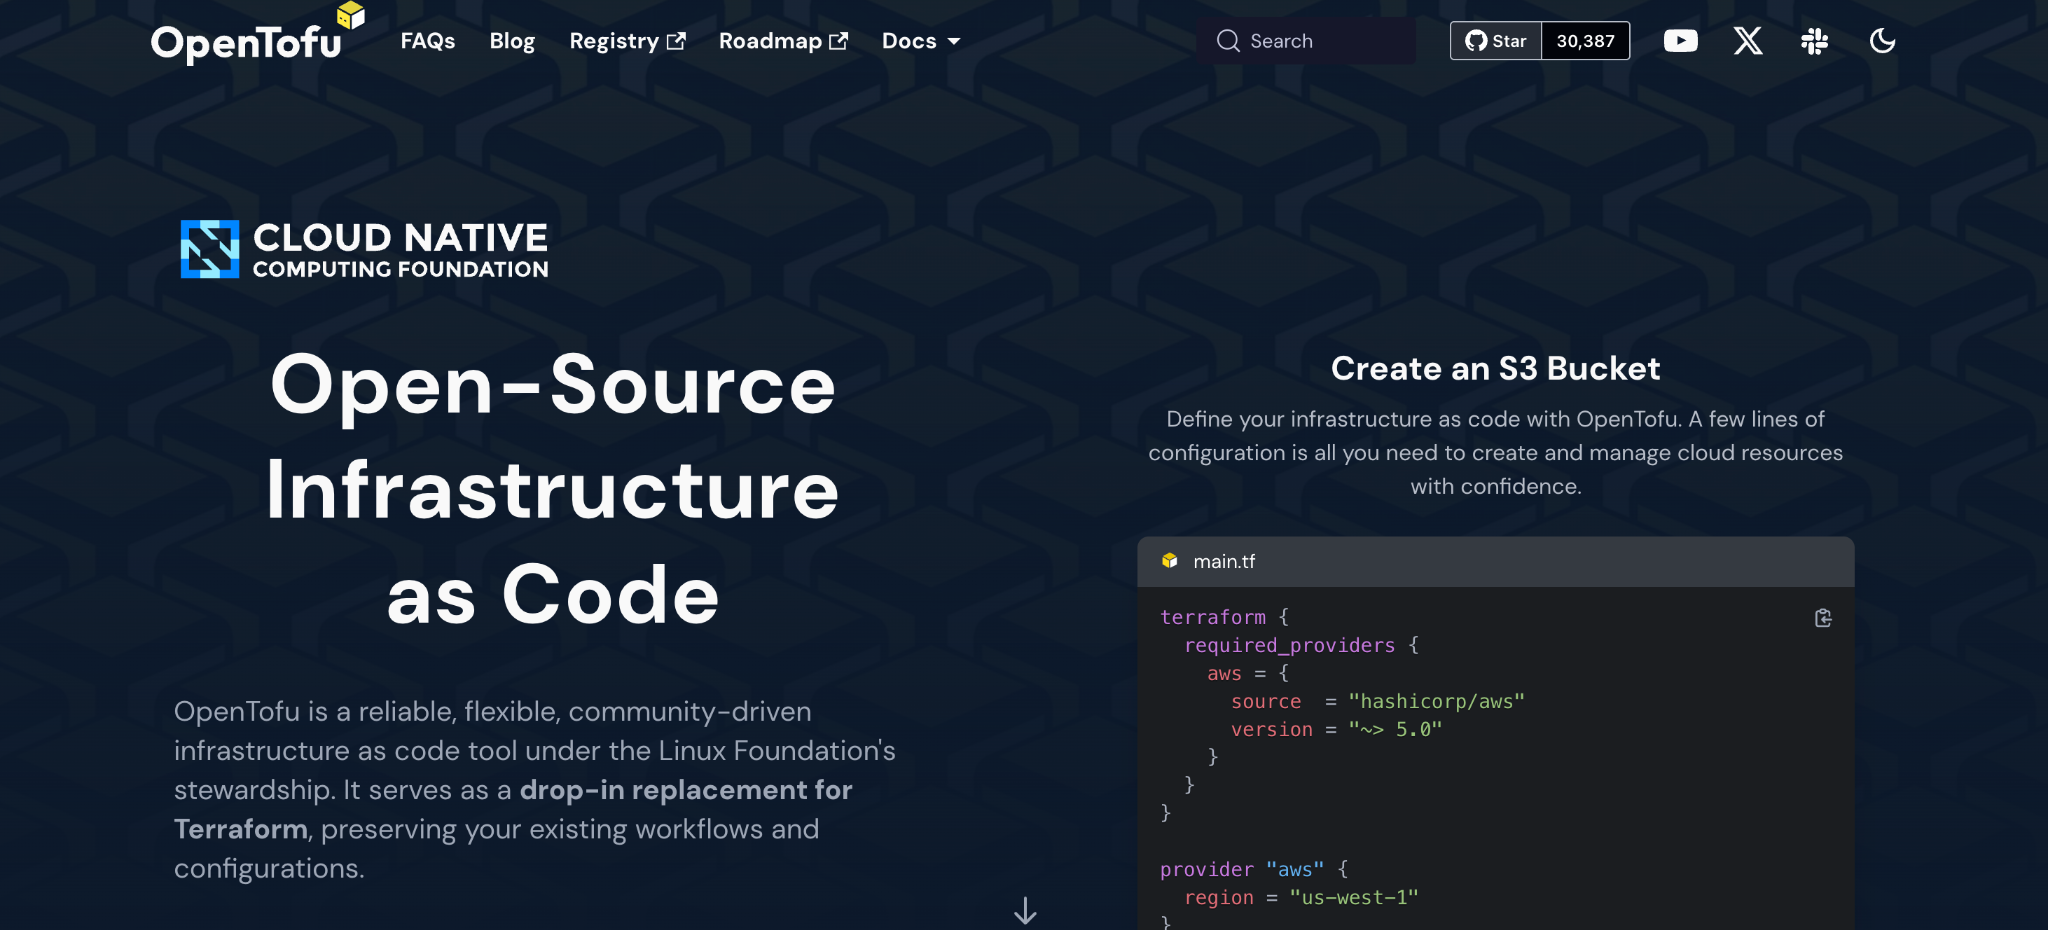This screenshot has width=2048, height=930.
Task: Visit OpenTofu's X (Twitter) profile icon
Action: tap(1748, 41)
